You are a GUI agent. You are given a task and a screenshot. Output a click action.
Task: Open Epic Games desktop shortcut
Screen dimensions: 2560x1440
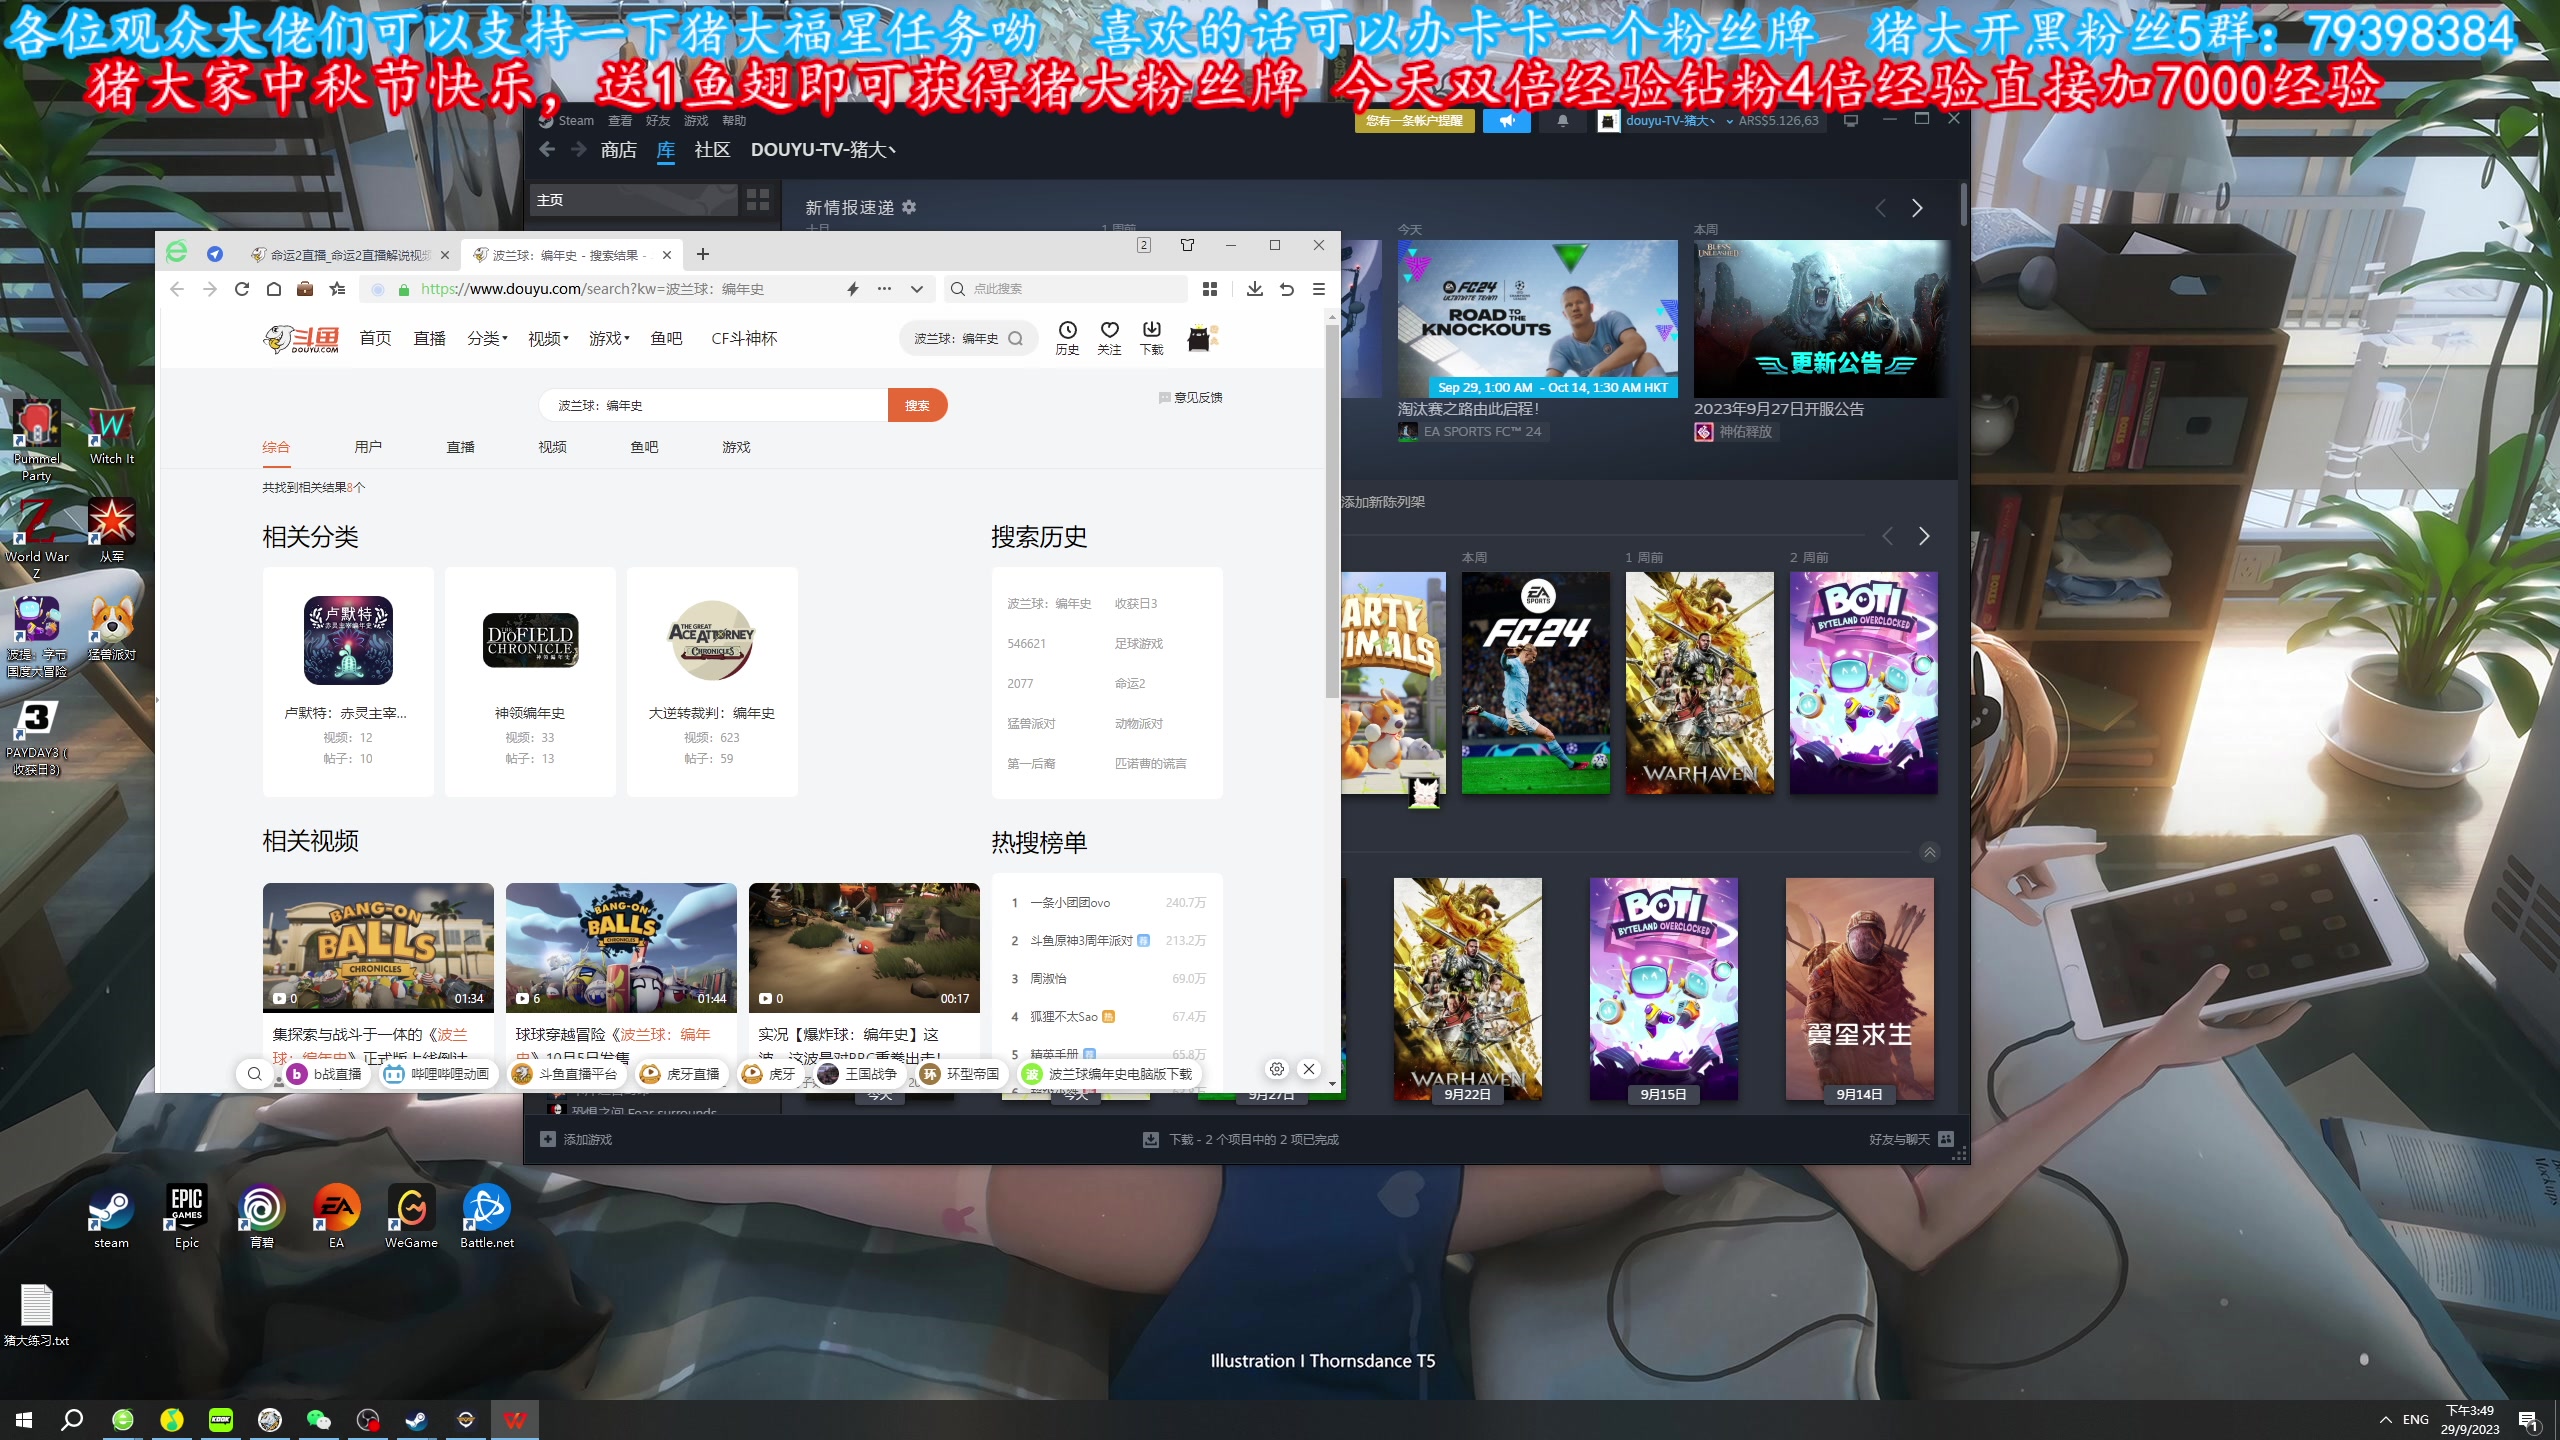click(x=187, y=1217)
